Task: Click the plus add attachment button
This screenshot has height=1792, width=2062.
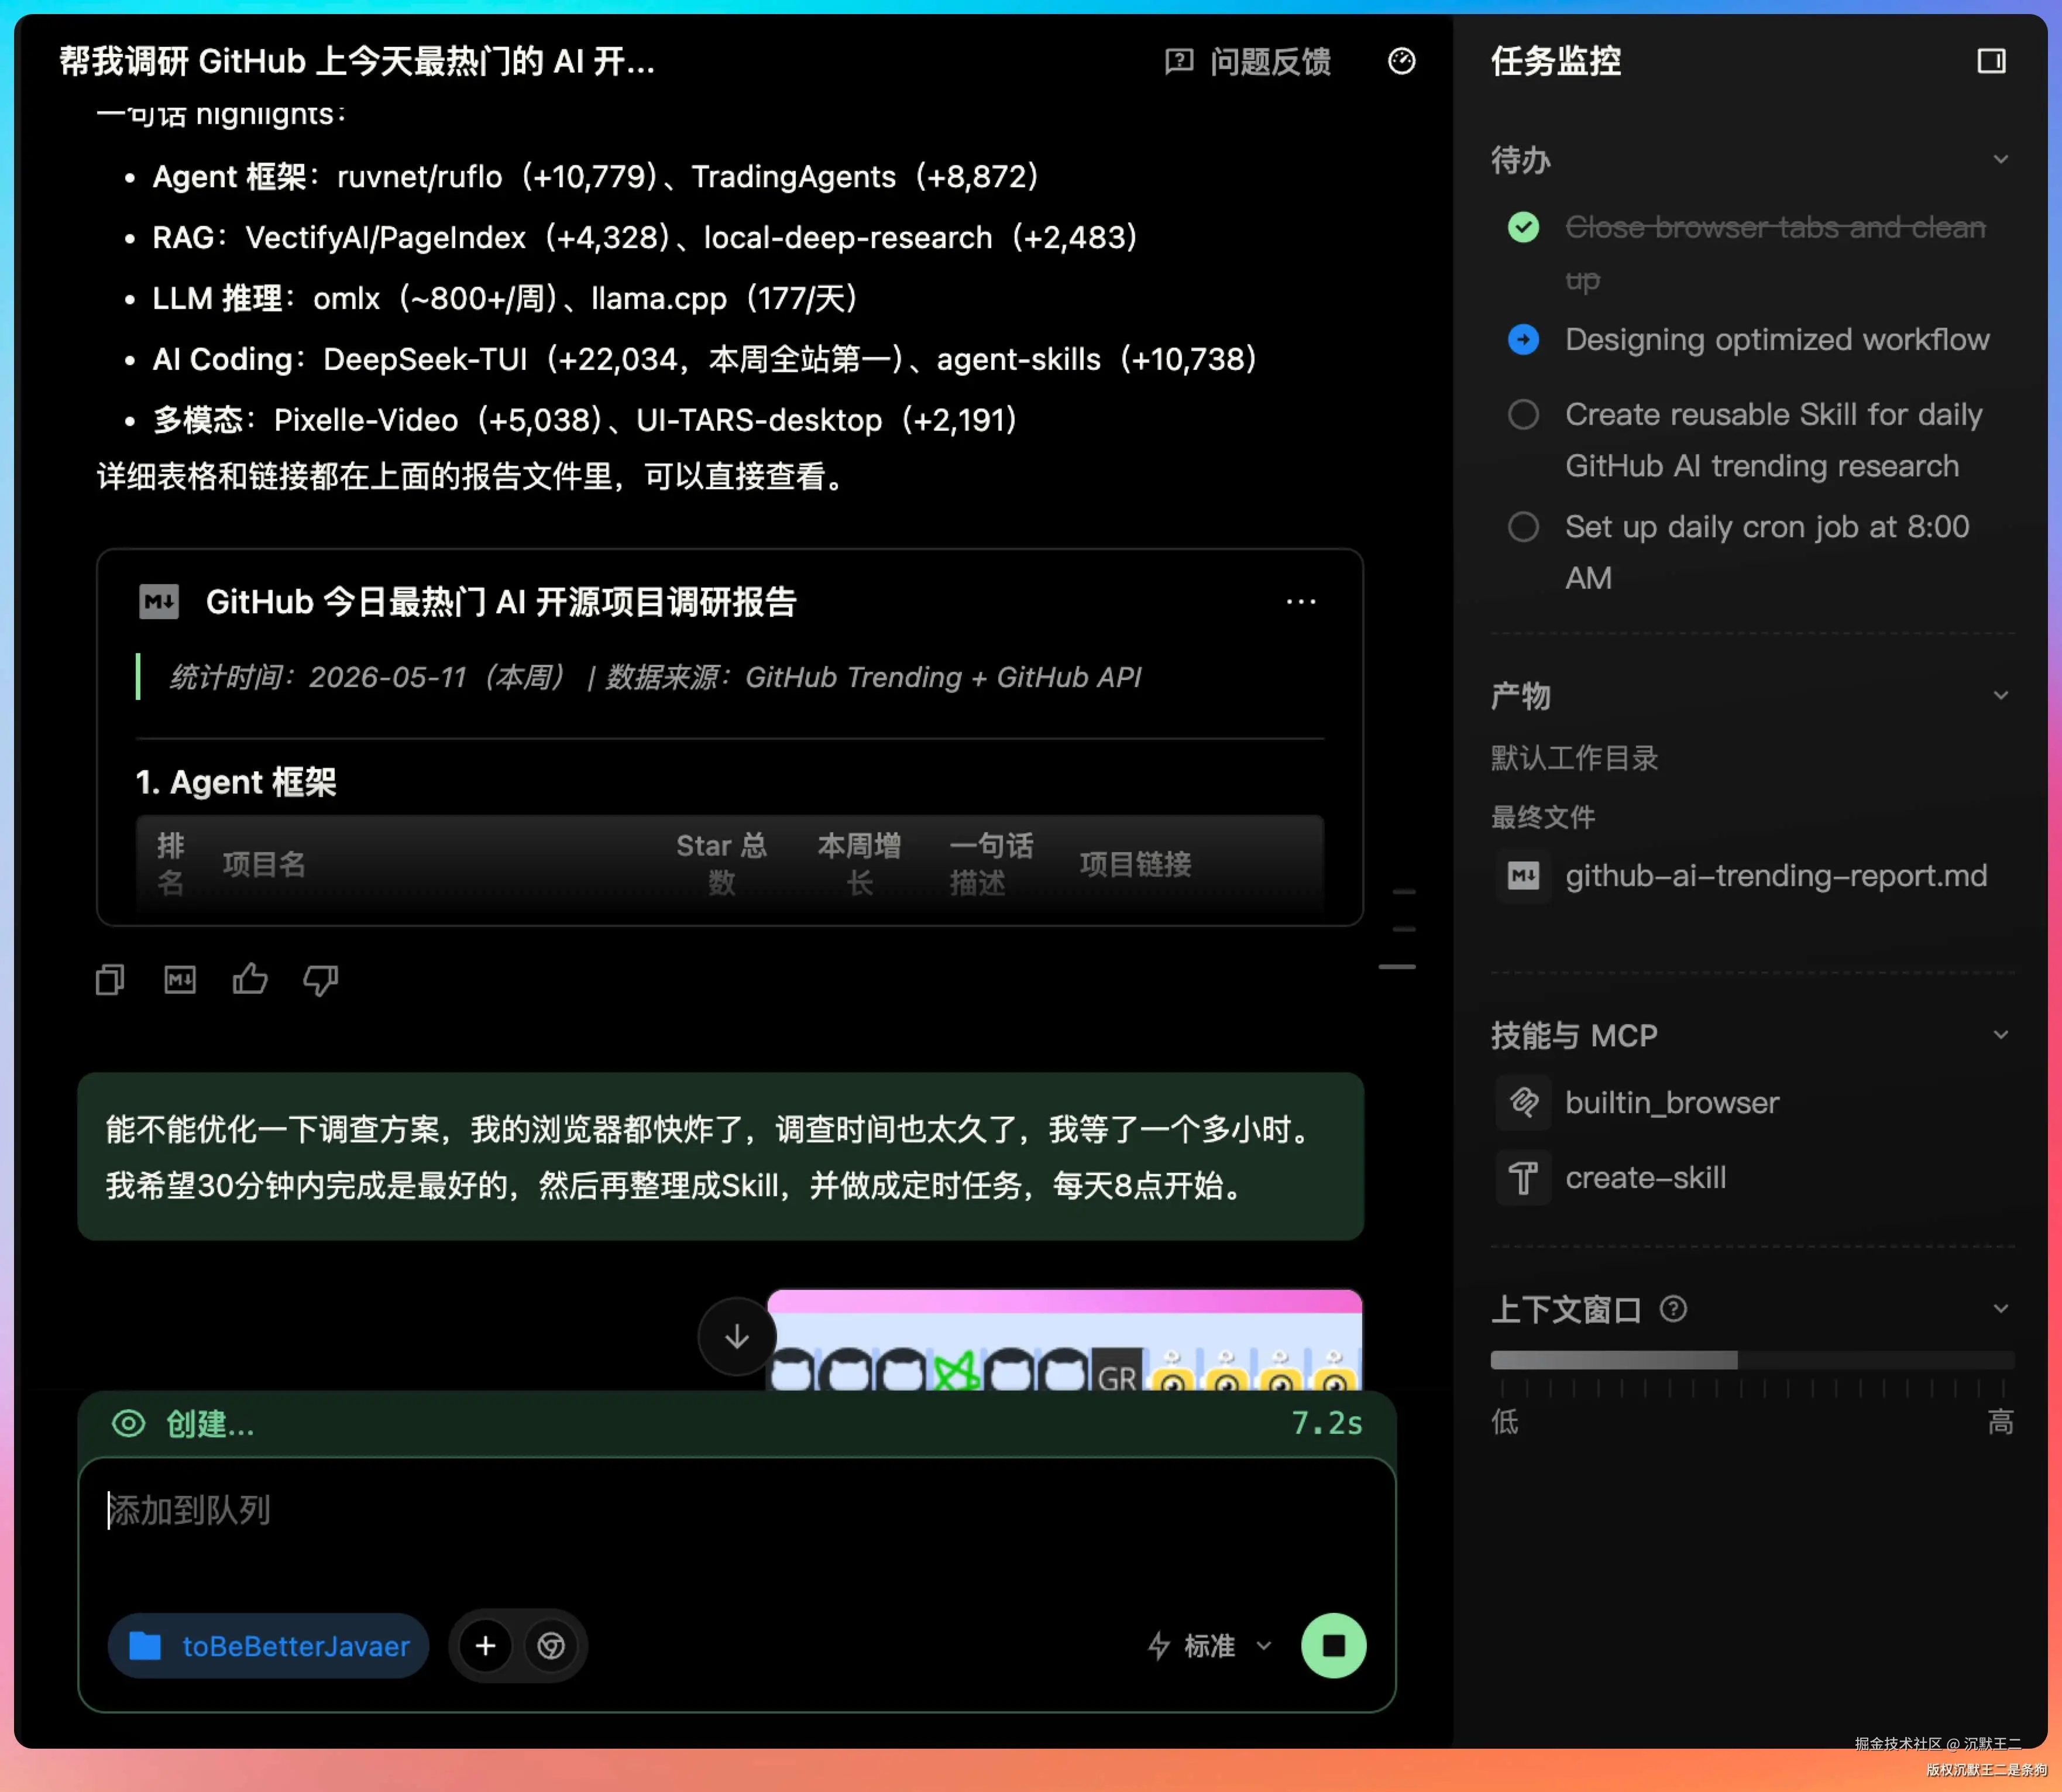Action: coord(485,1646)
